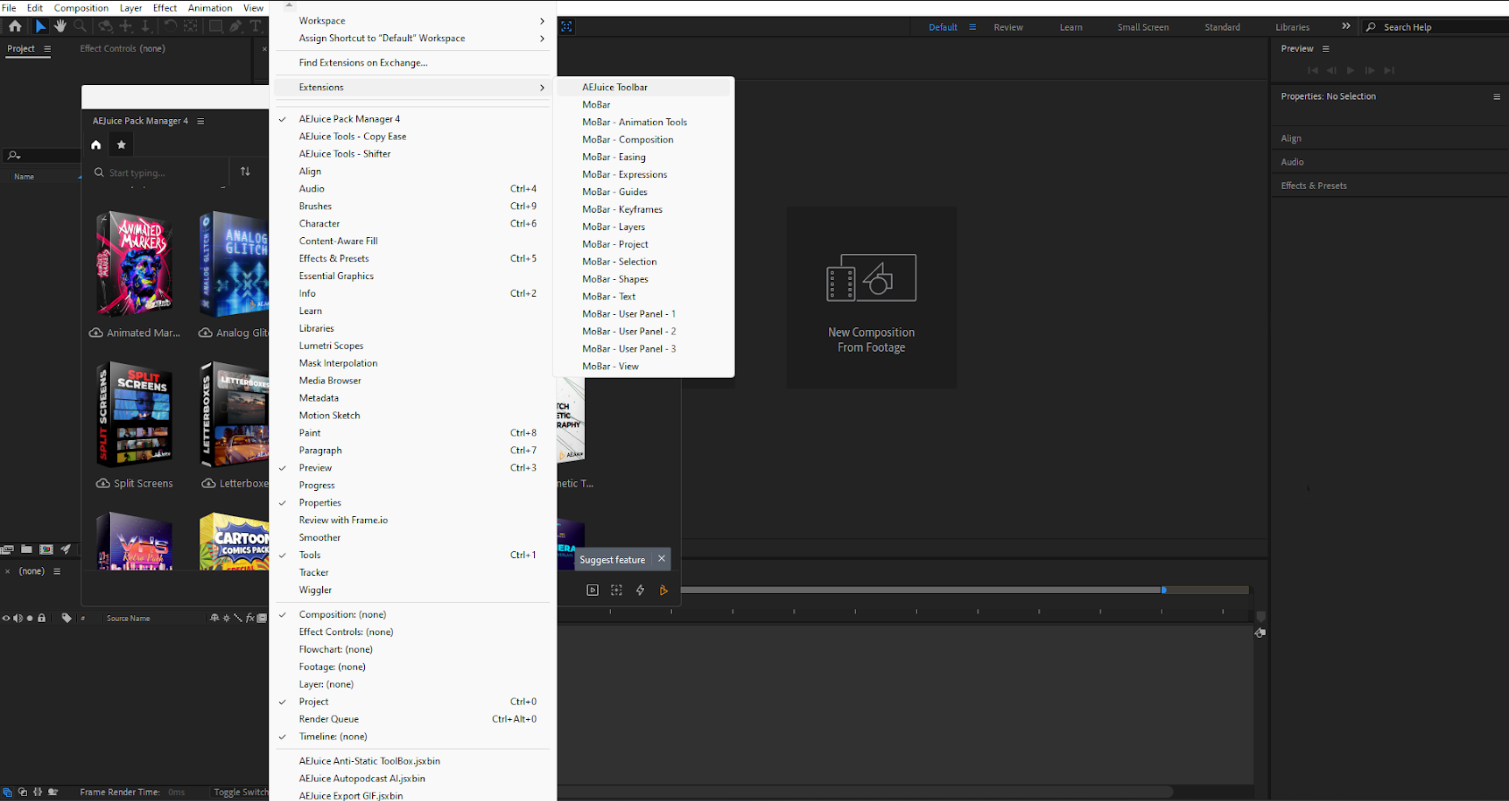This screenshot has height=801, width=1509.
Task: Click the AEJuice sort arrows icon
Action: (245, 172)
